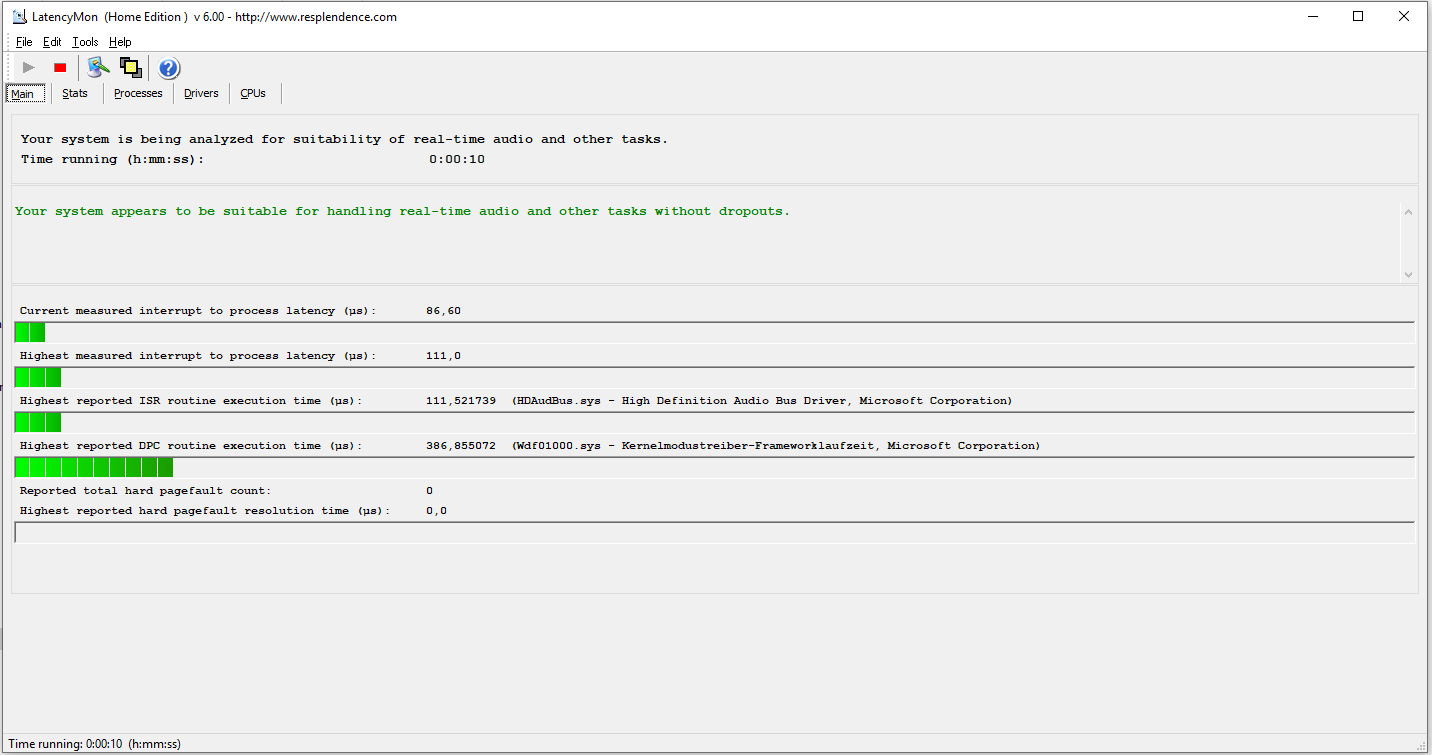
Task: Open the Edit menu
Action: (52, 42)
